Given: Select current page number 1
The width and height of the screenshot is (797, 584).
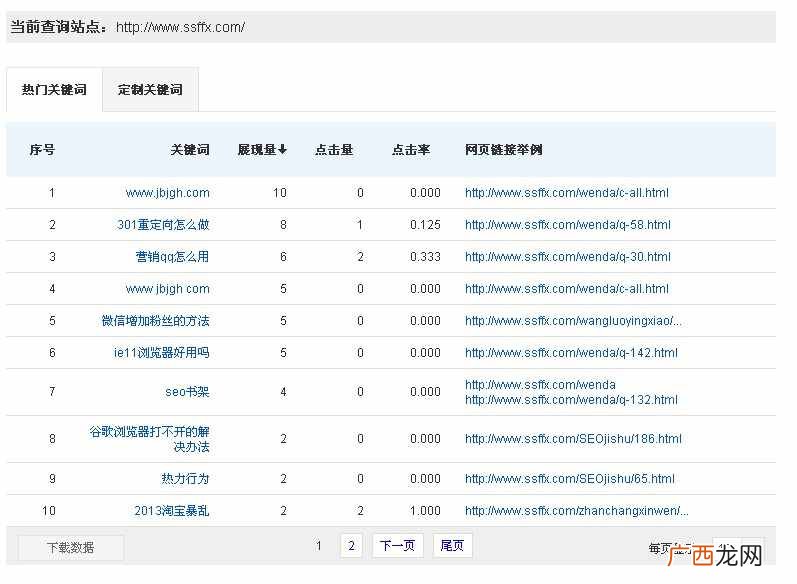Looking at the screenshot, I should (x=319, y=546).
